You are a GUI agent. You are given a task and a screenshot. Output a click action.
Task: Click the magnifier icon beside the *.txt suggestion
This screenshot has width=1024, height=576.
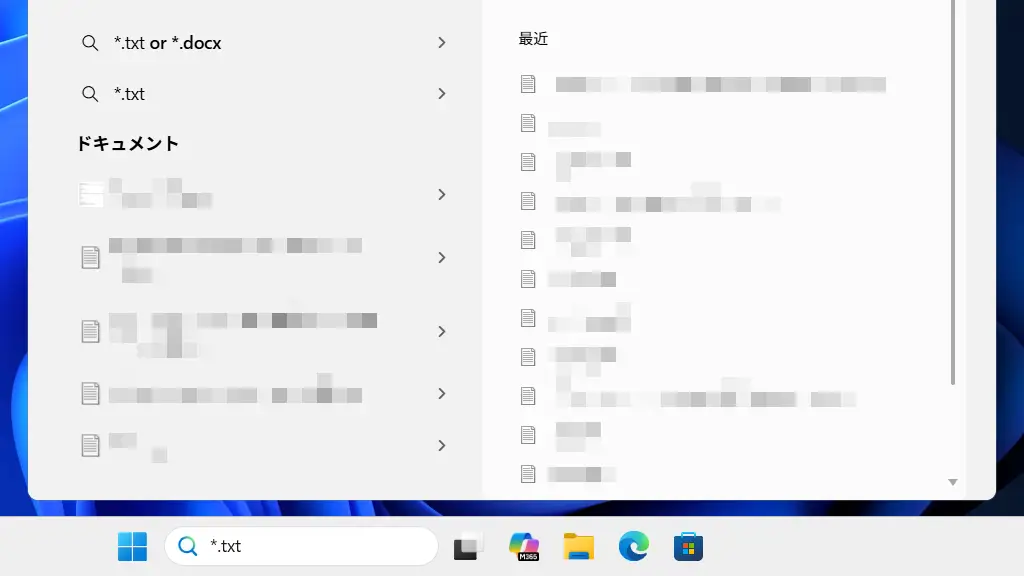pos(90,93)
